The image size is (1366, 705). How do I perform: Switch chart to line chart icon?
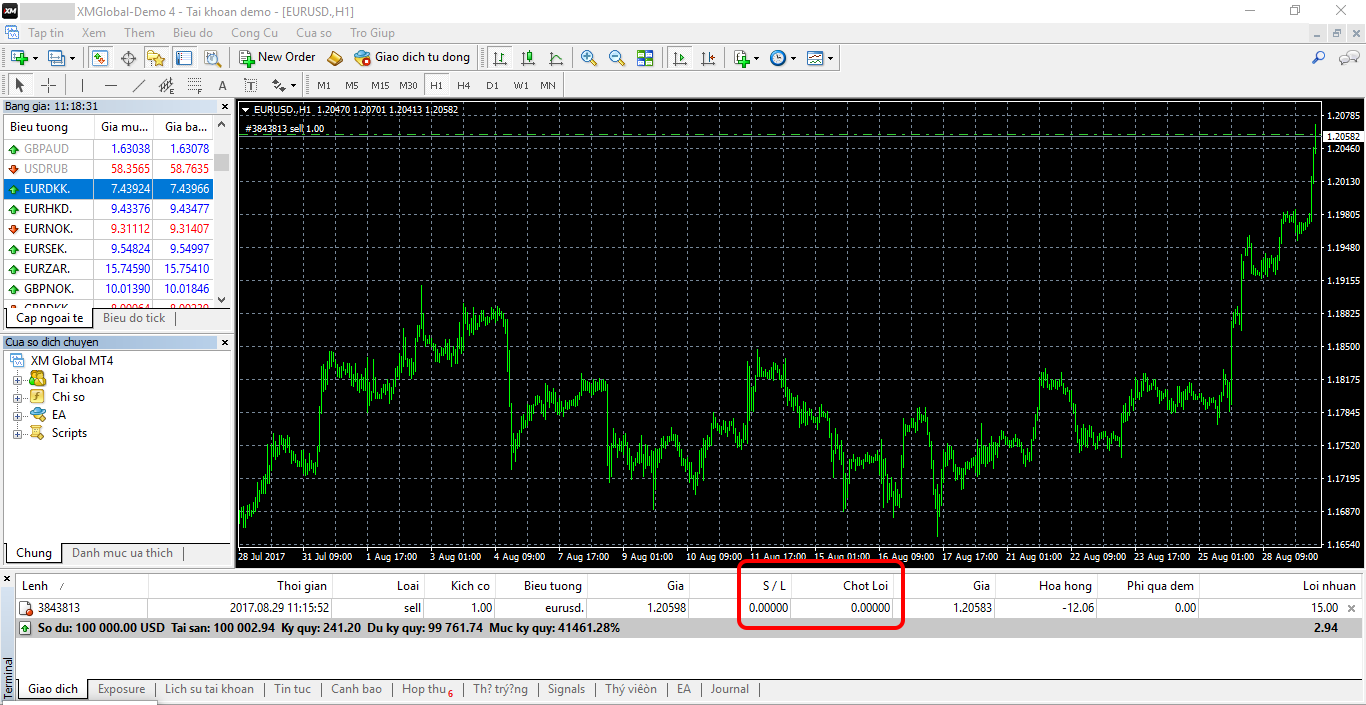pos(556,58)
